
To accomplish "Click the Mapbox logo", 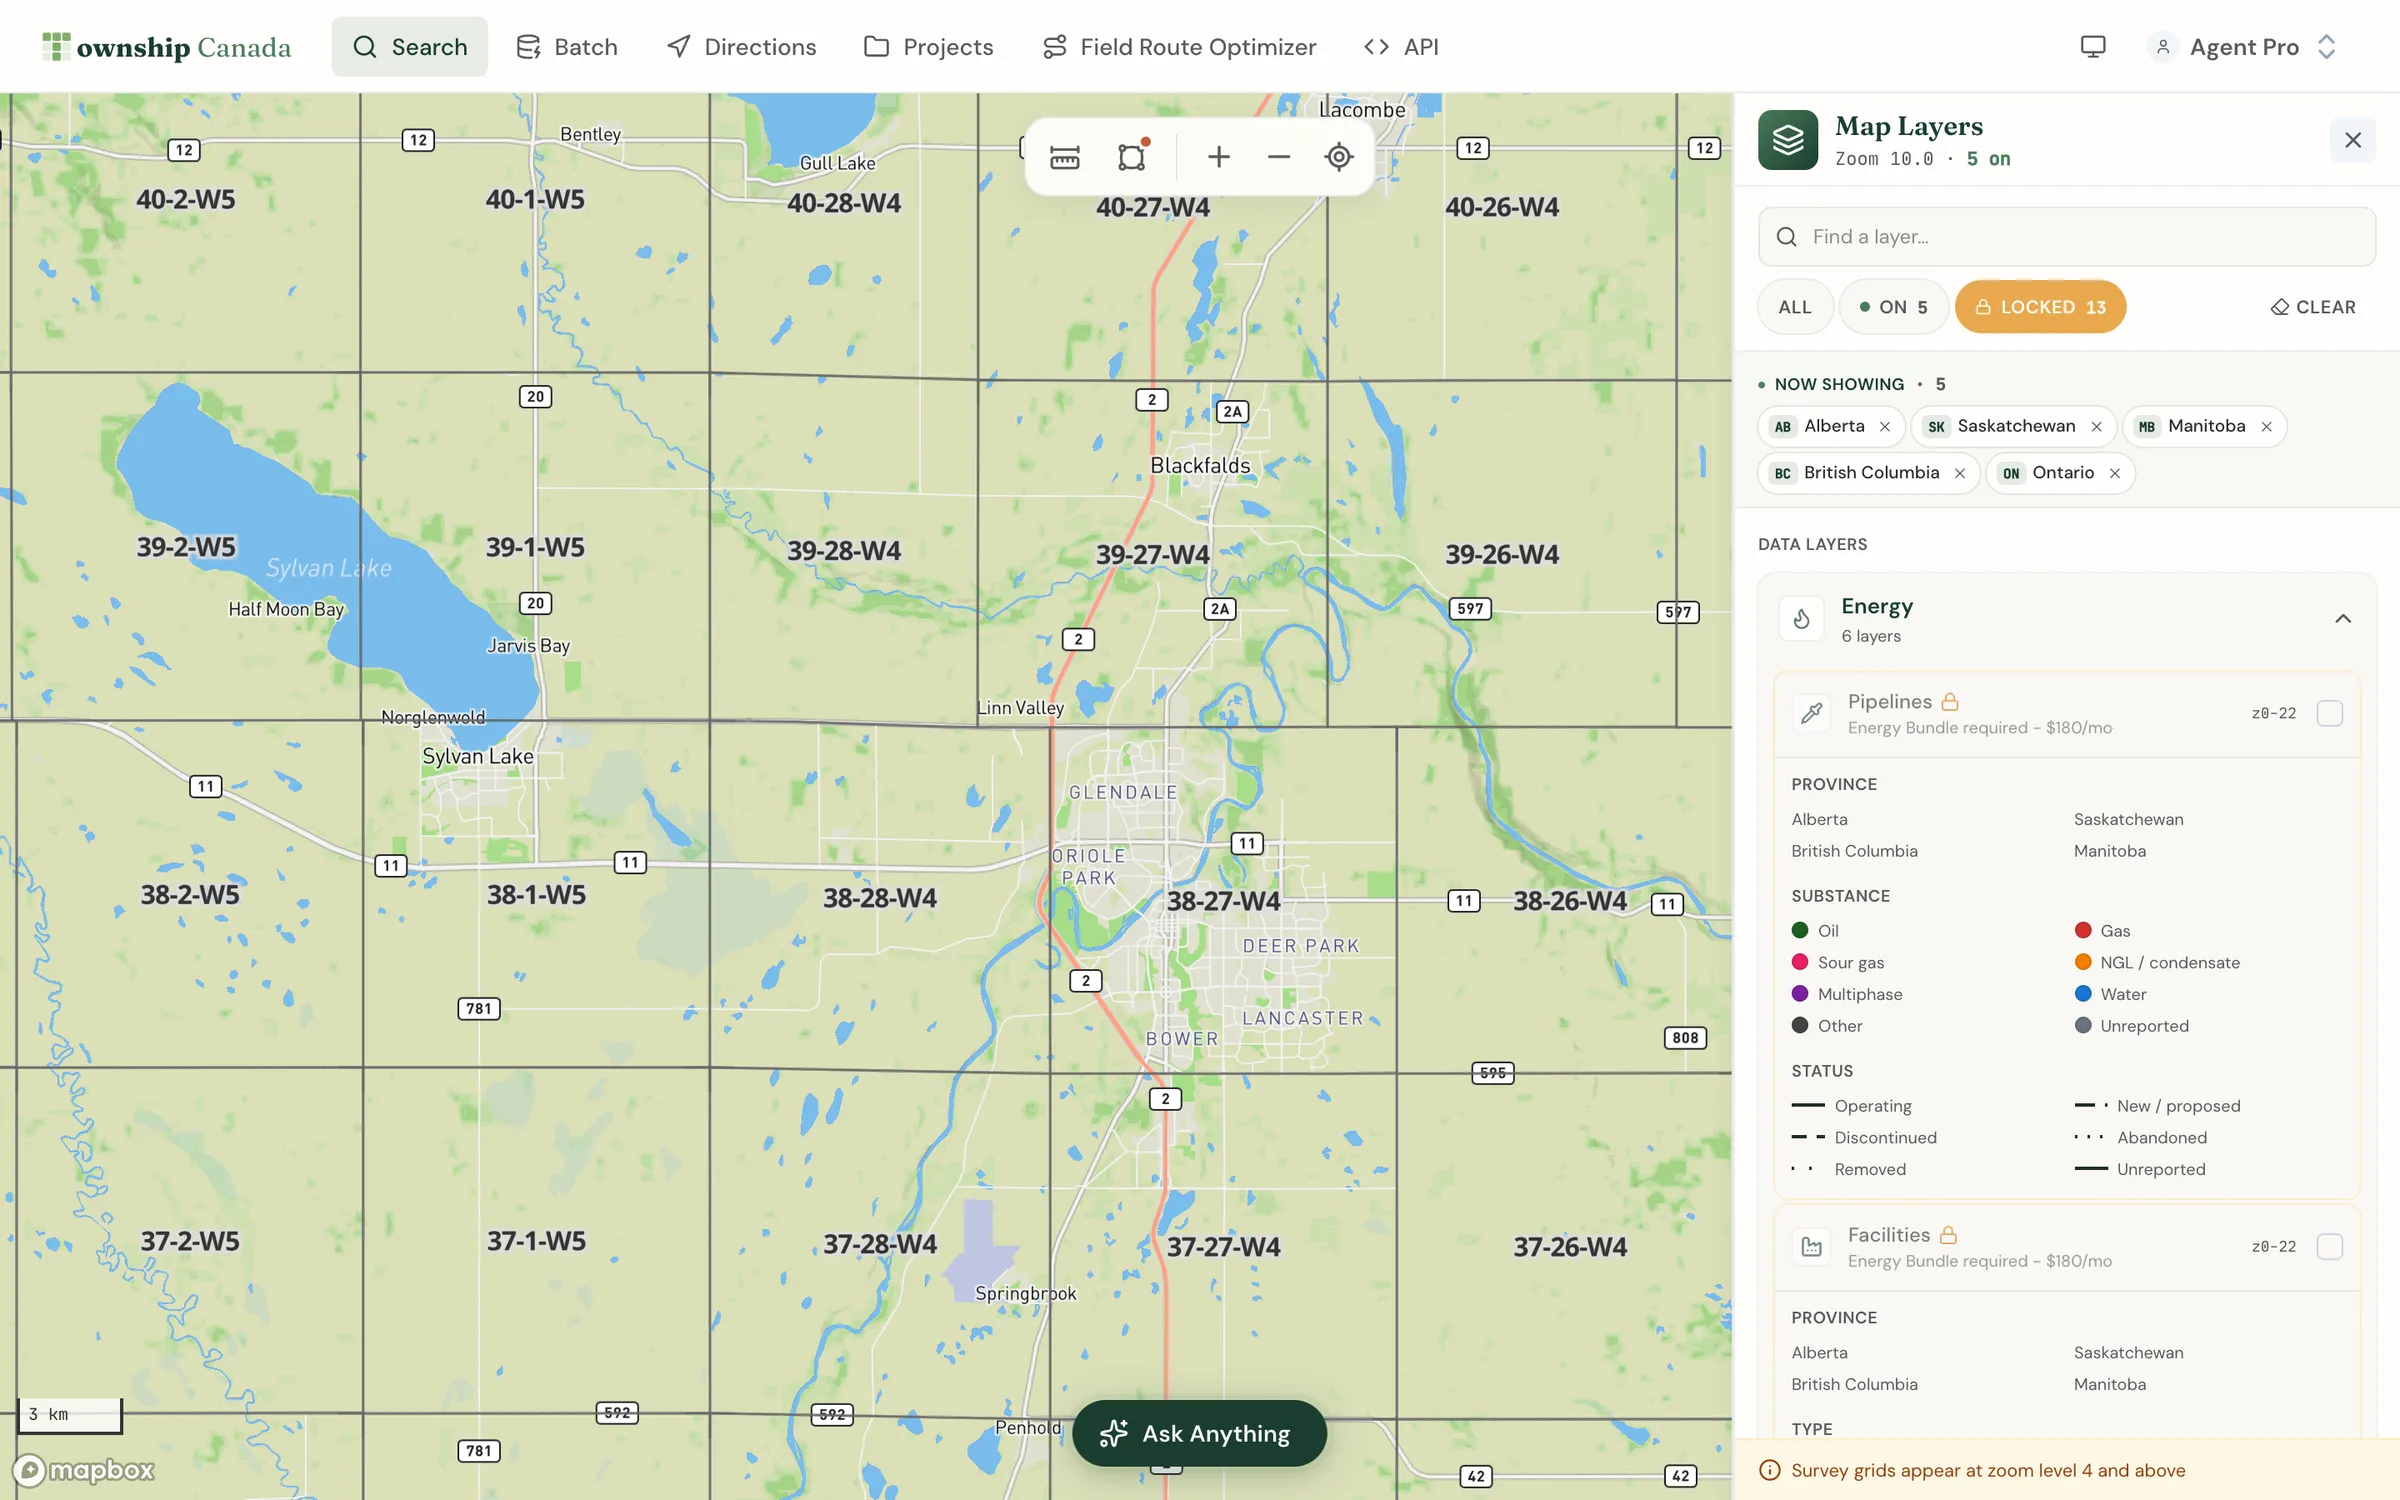I will pos(84,1470).
